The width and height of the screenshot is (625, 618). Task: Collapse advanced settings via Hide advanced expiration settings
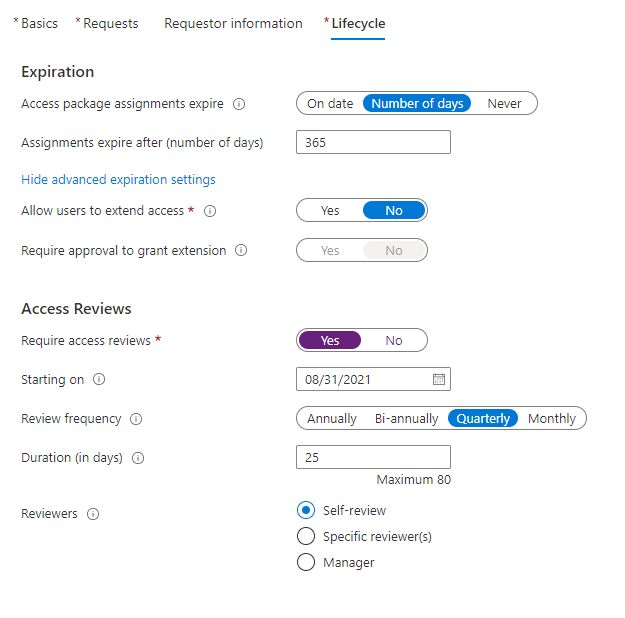pyautogui.click(x=118, y=180)
